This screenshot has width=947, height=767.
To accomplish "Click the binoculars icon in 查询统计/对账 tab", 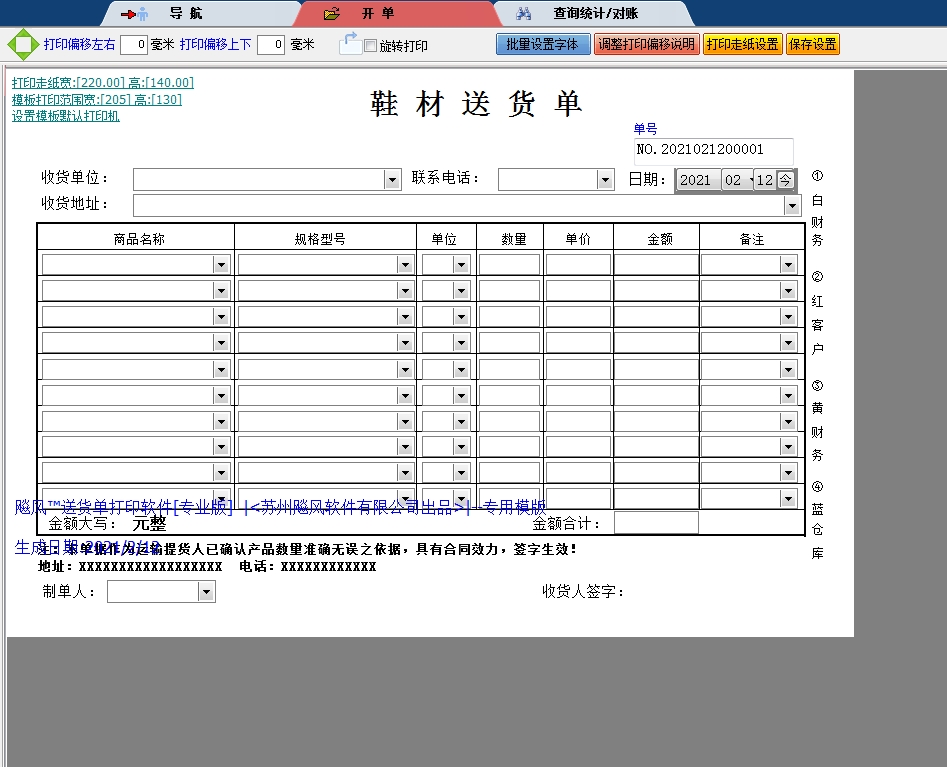I will tap(524, 14).
